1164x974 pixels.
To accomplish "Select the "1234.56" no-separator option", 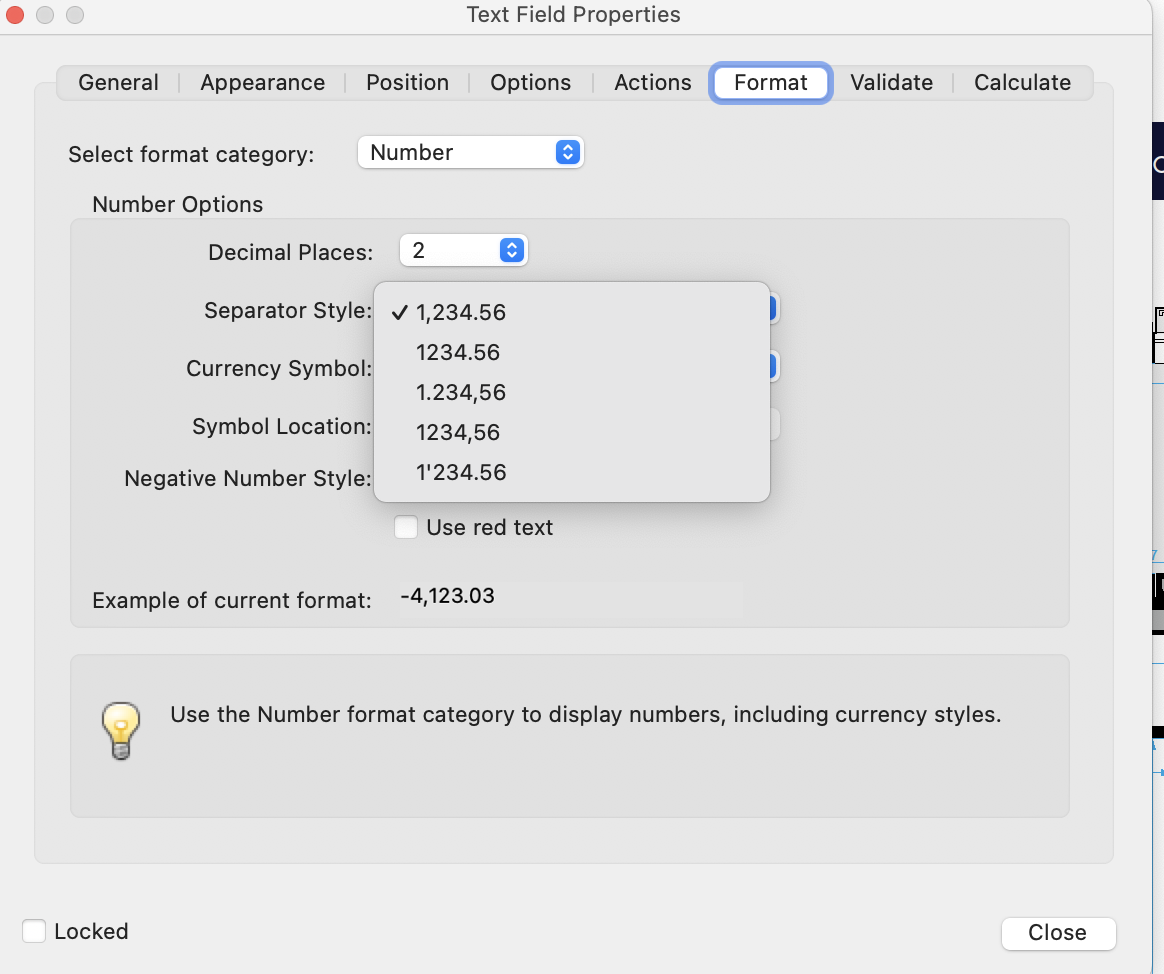I will [458, 352].
